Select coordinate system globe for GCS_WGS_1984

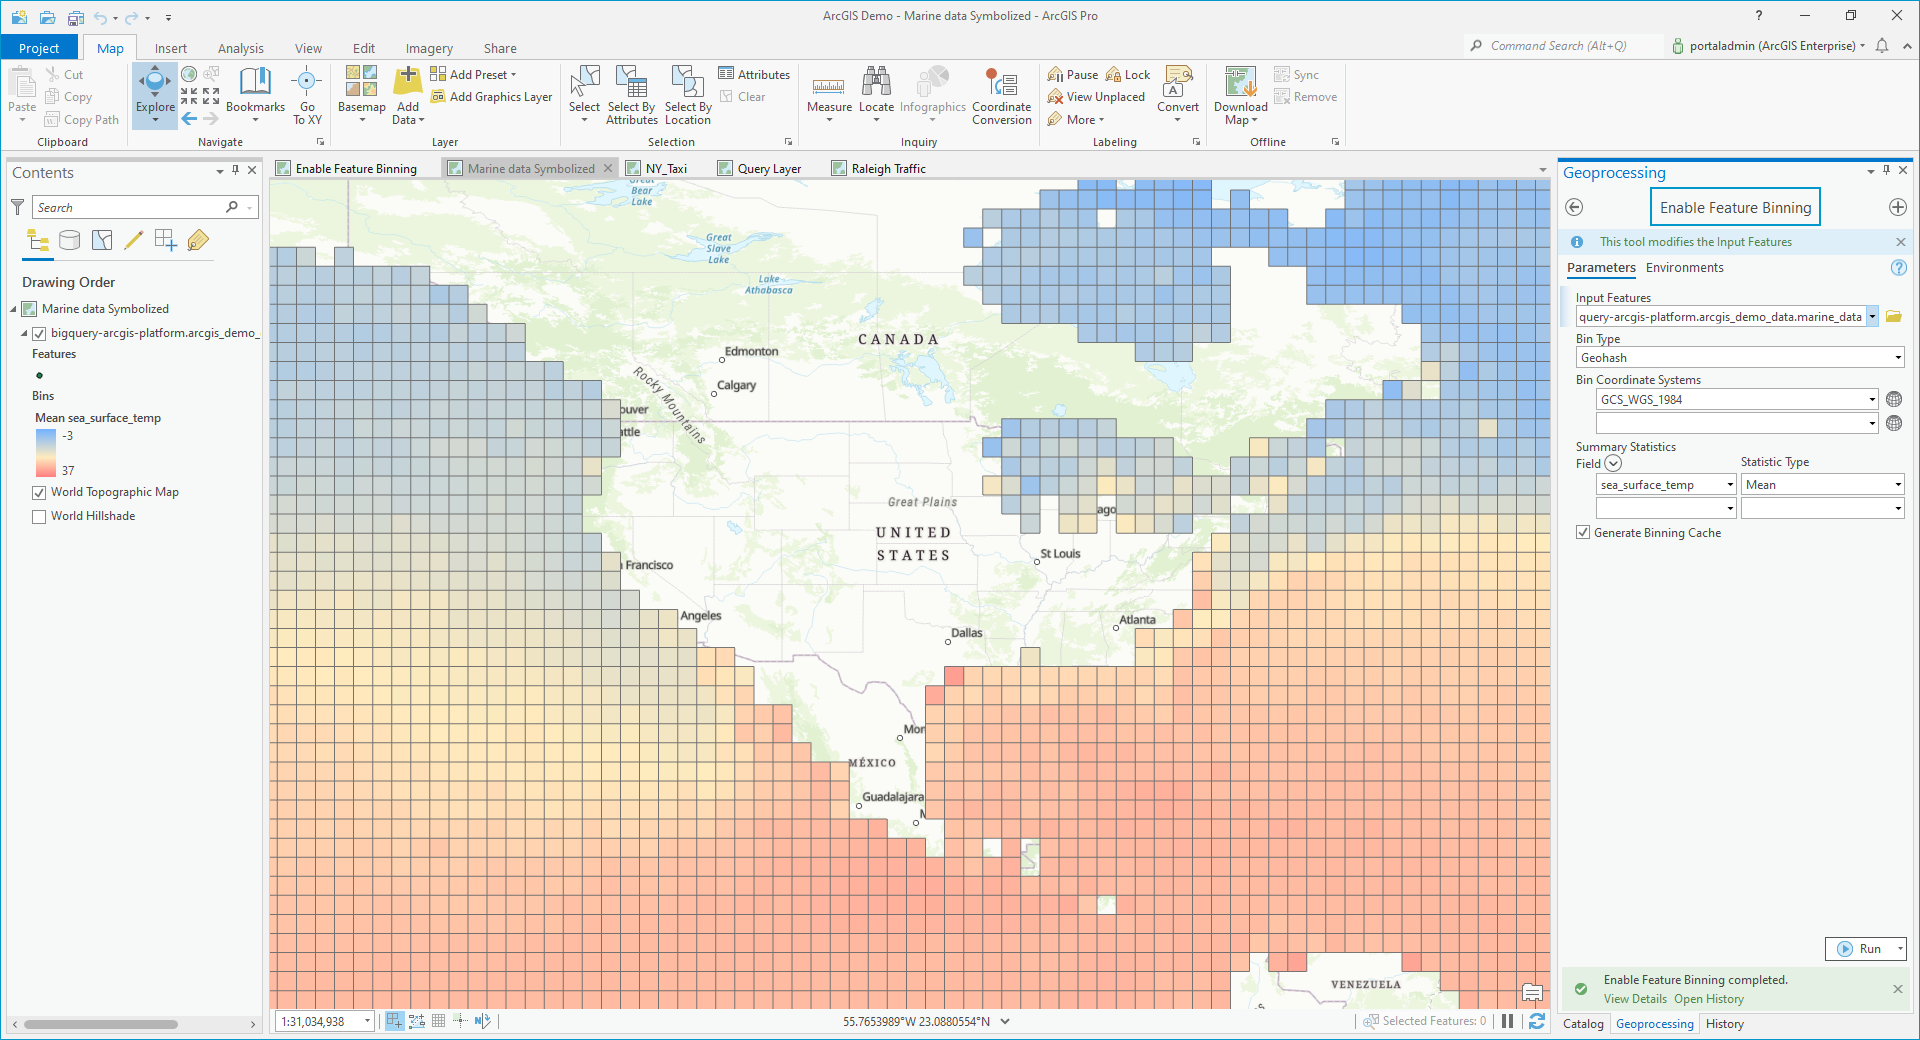coord(1893,399)
